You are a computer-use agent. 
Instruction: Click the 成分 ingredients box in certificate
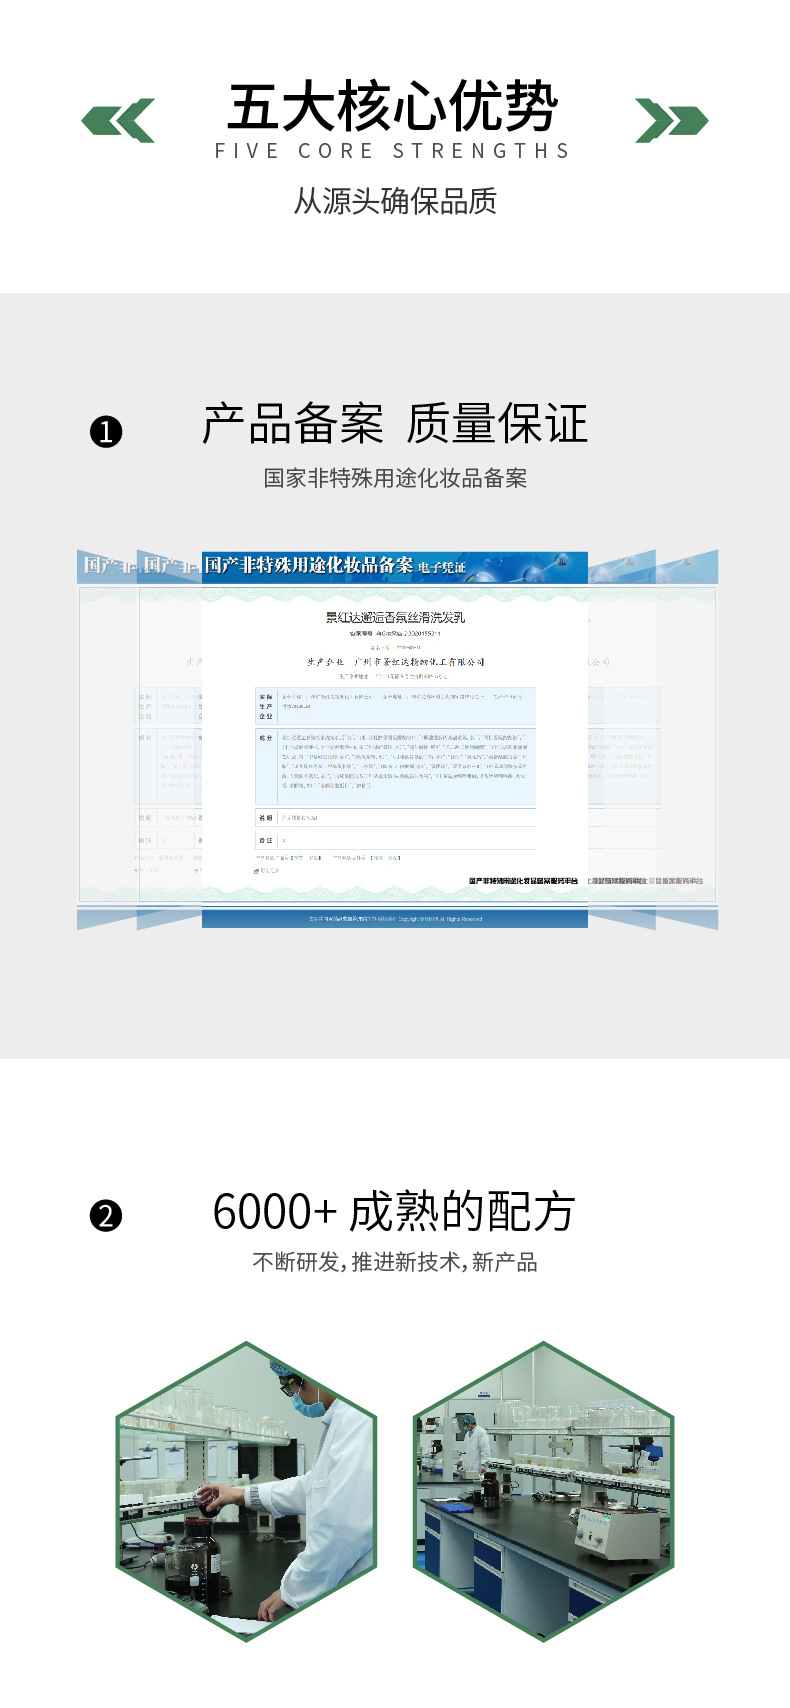tap(395, 767)
